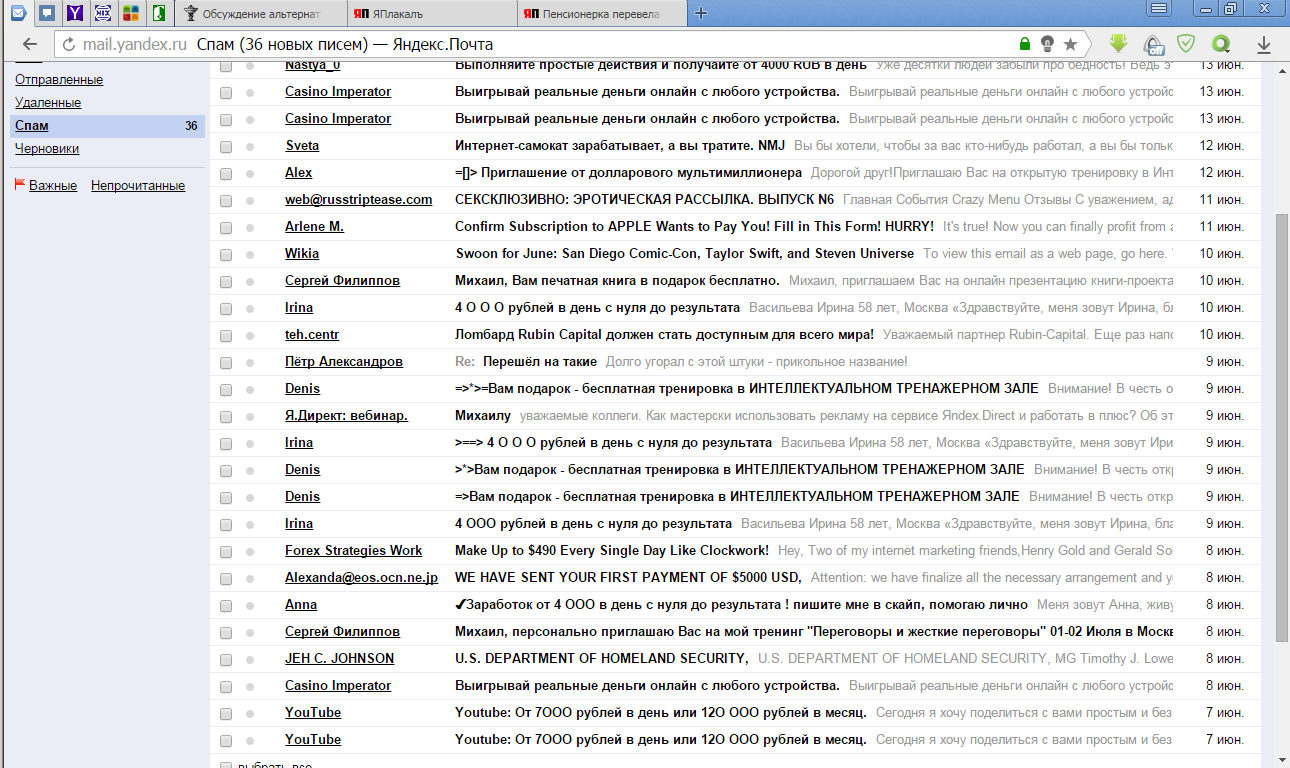
Task: Select the checkbox for Sveta's email
Action: click(x=226, y=146)
